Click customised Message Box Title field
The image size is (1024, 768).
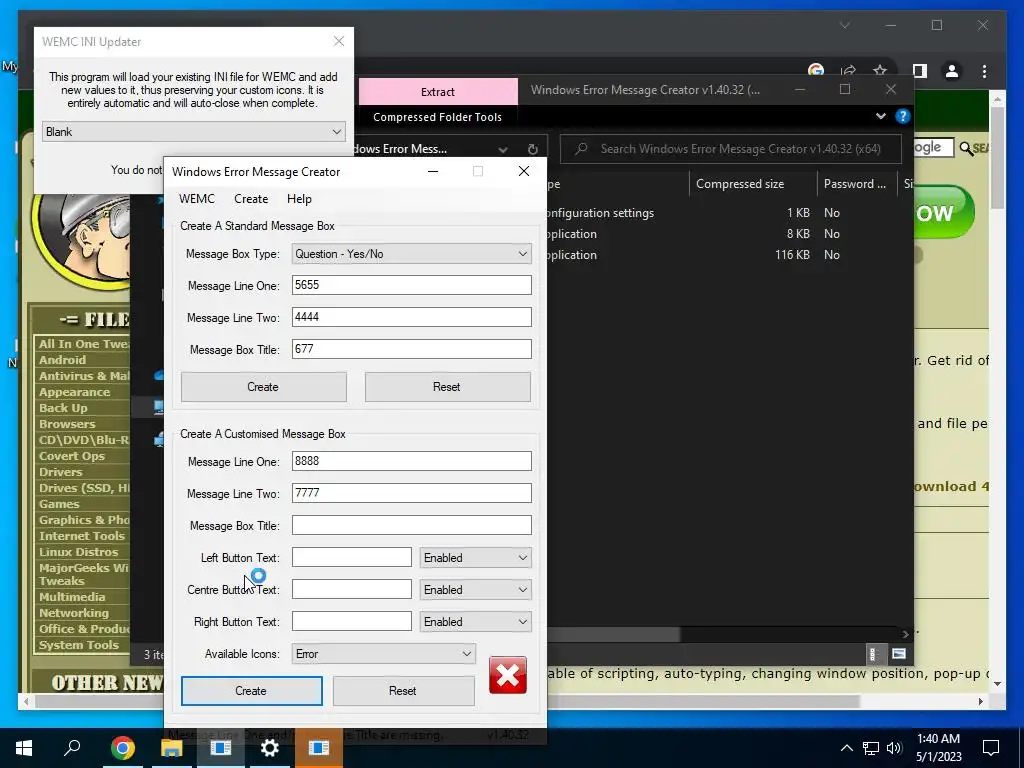tap(411, 525)
